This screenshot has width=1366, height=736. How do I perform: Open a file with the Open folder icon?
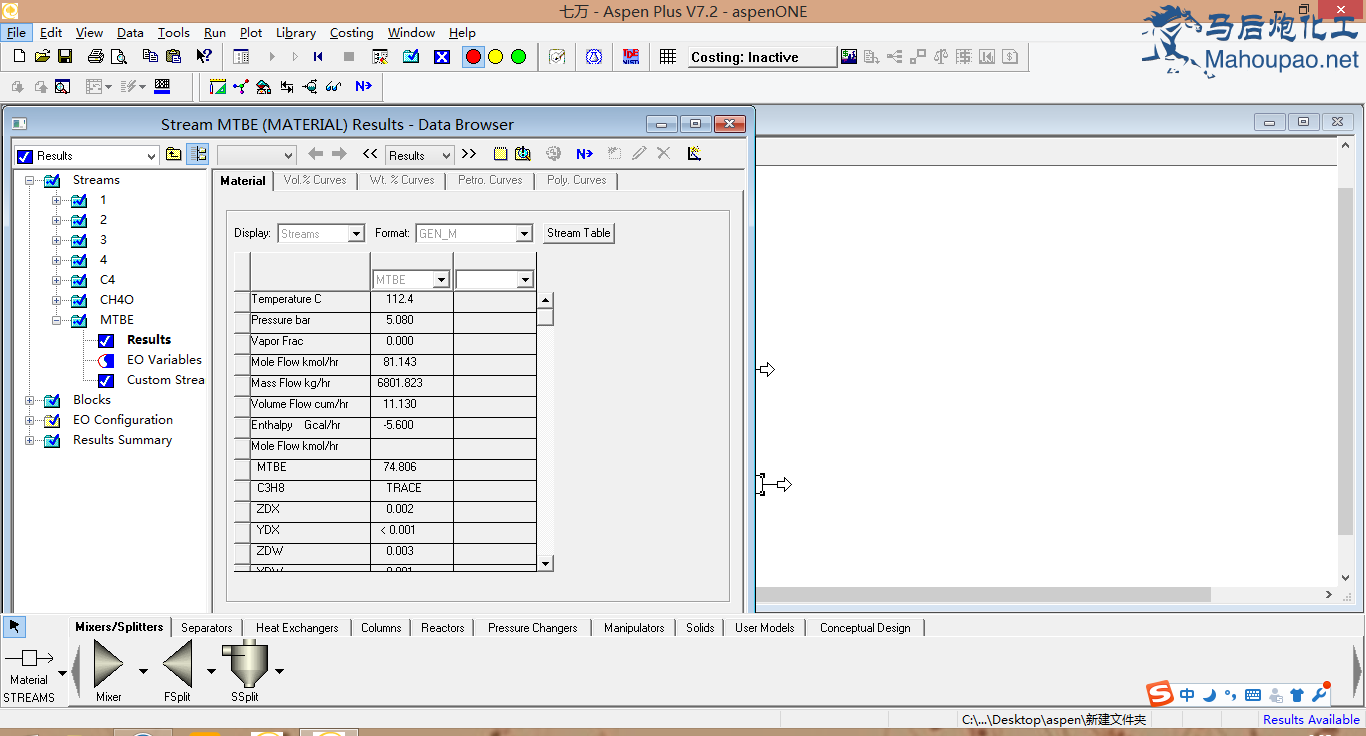tap(41, 57)
